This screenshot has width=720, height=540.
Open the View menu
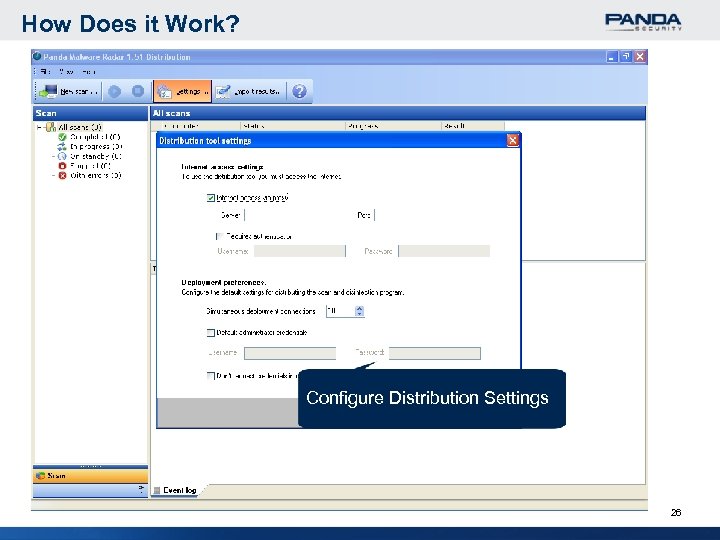(x=67, y=72)
